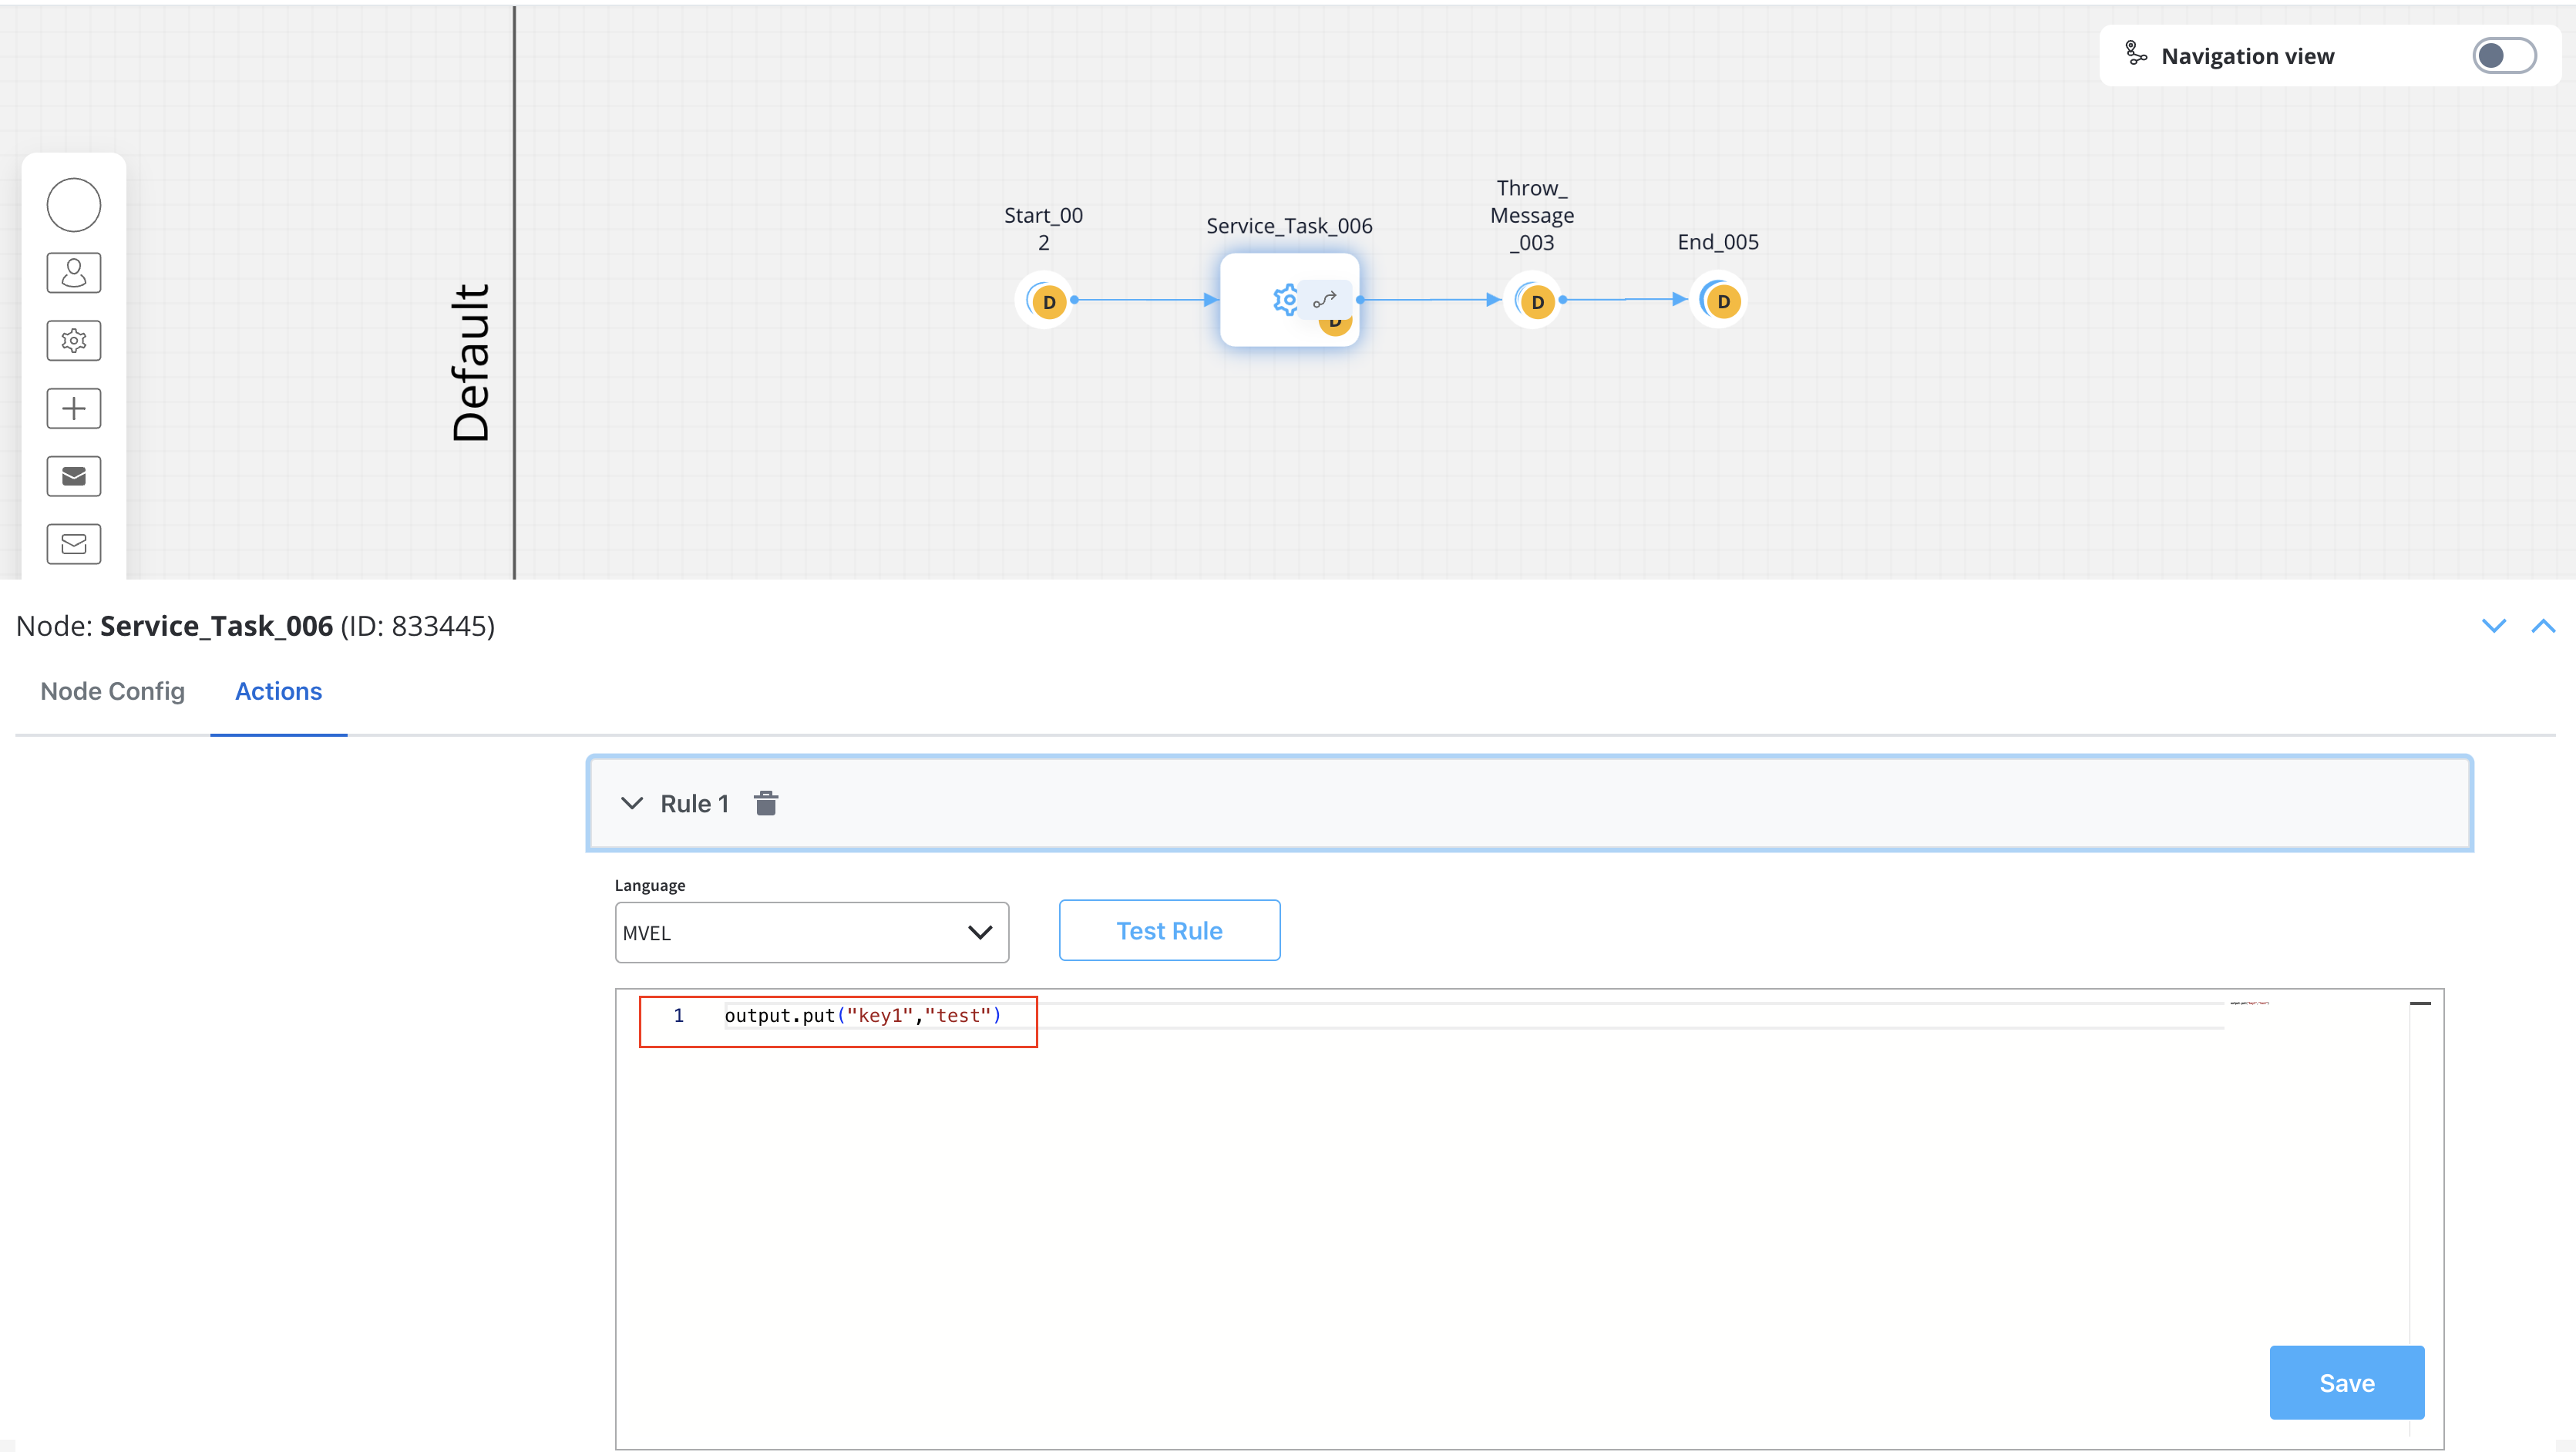Screen dimensions: 2576x1452
Task: Select the start event circle tool
Action: click(74, 205)
